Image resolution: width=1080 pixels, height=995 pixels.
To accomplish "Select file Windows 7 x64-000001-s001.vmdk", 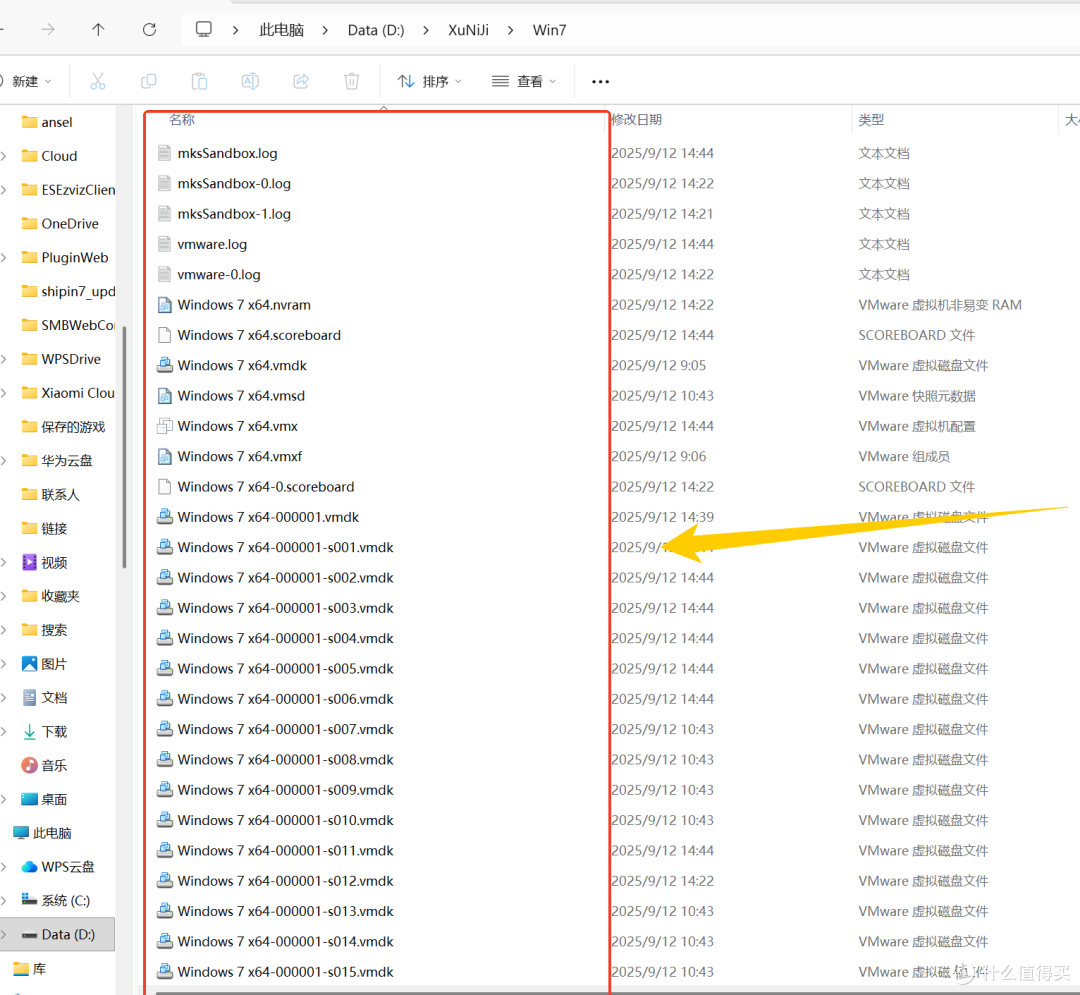I will point(285,547).
